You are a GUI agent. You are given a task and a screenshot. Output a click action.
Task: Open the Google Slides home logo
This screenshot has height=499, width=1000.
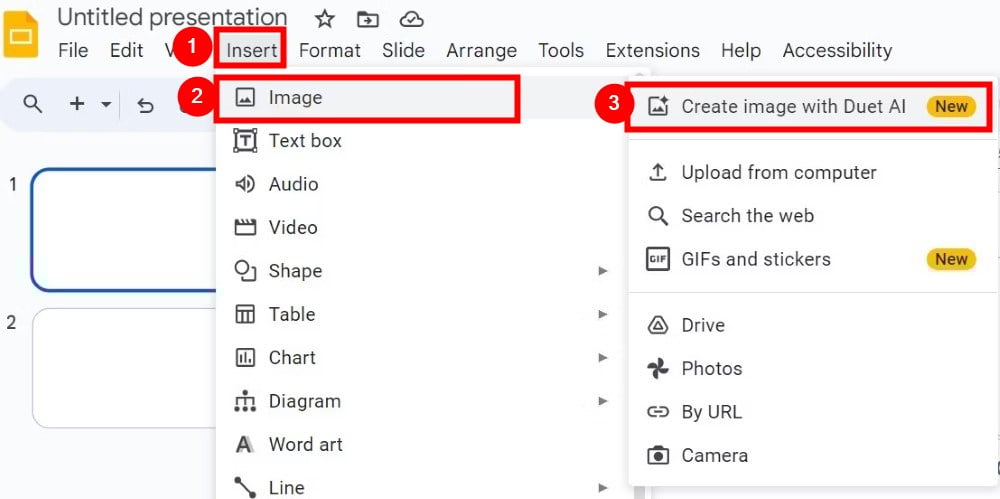coord(20,34)
